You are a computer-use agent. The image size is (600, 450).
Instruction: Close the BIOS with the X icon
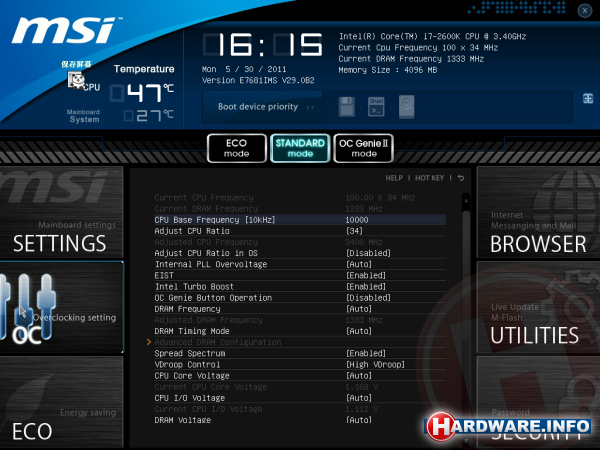point(584,11)
